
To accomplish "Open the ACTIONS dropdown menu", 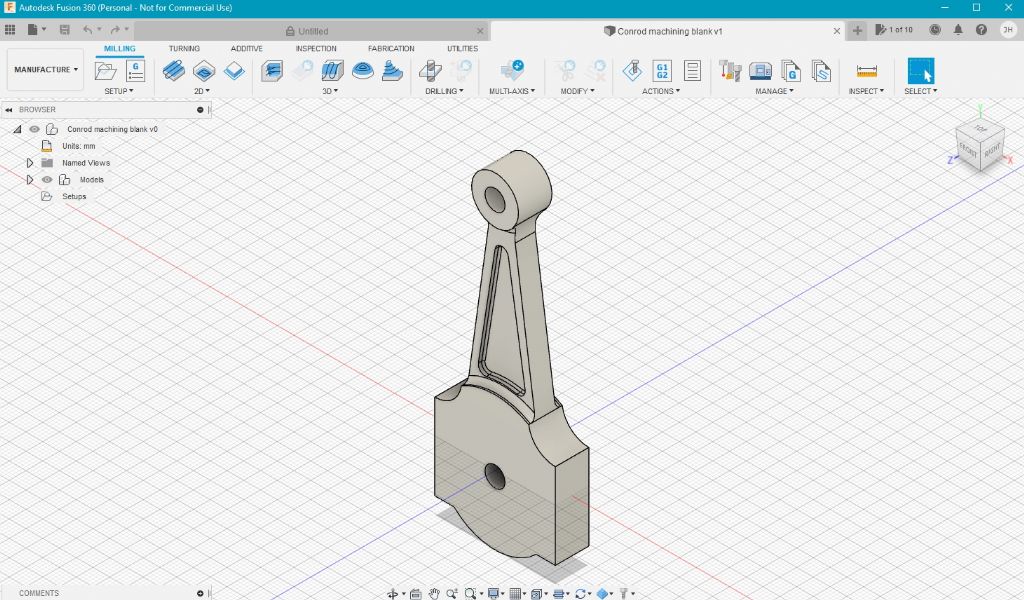I will (x=660, y=91).
